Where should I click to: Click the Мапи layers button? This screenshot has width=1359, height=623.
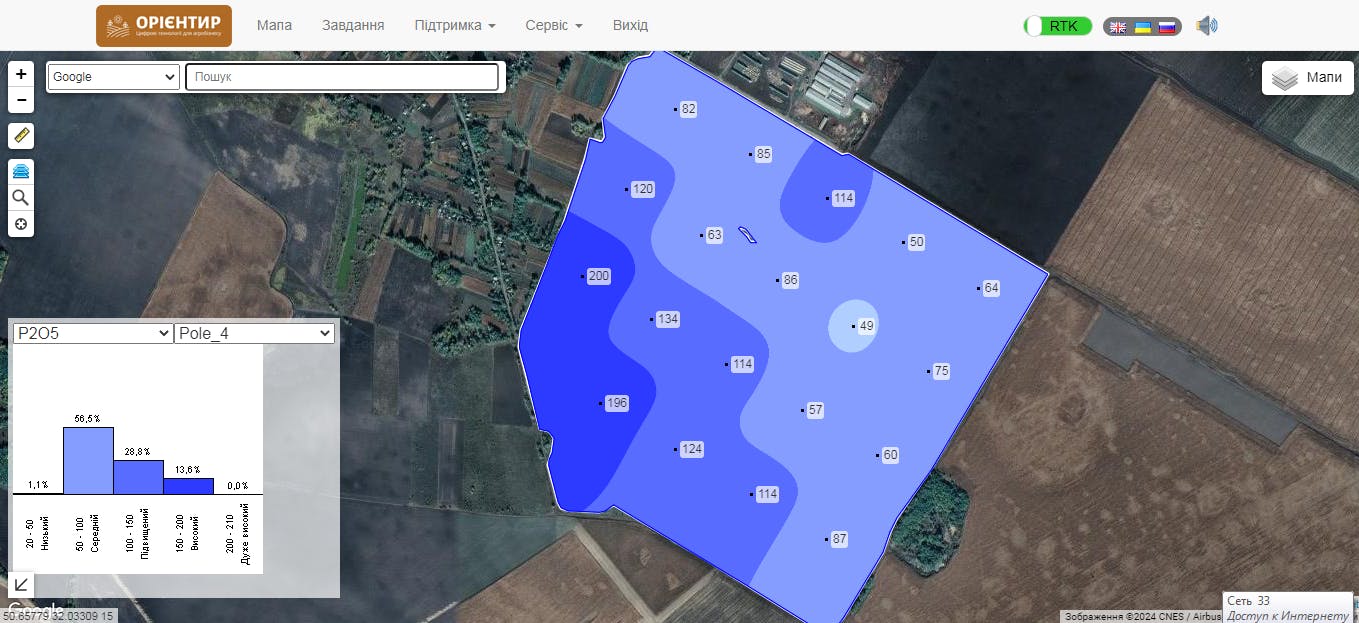(1307, 78)
